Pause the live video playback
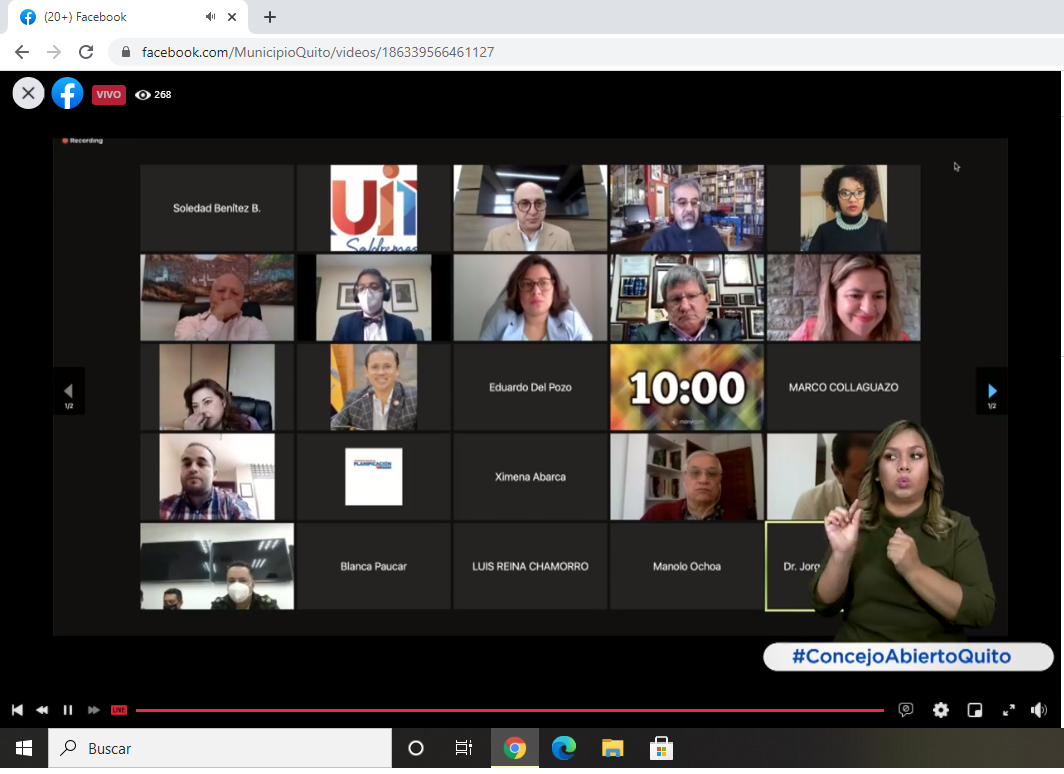Image resolution: width=1064 pixels, height=774 pixels. 68,710
